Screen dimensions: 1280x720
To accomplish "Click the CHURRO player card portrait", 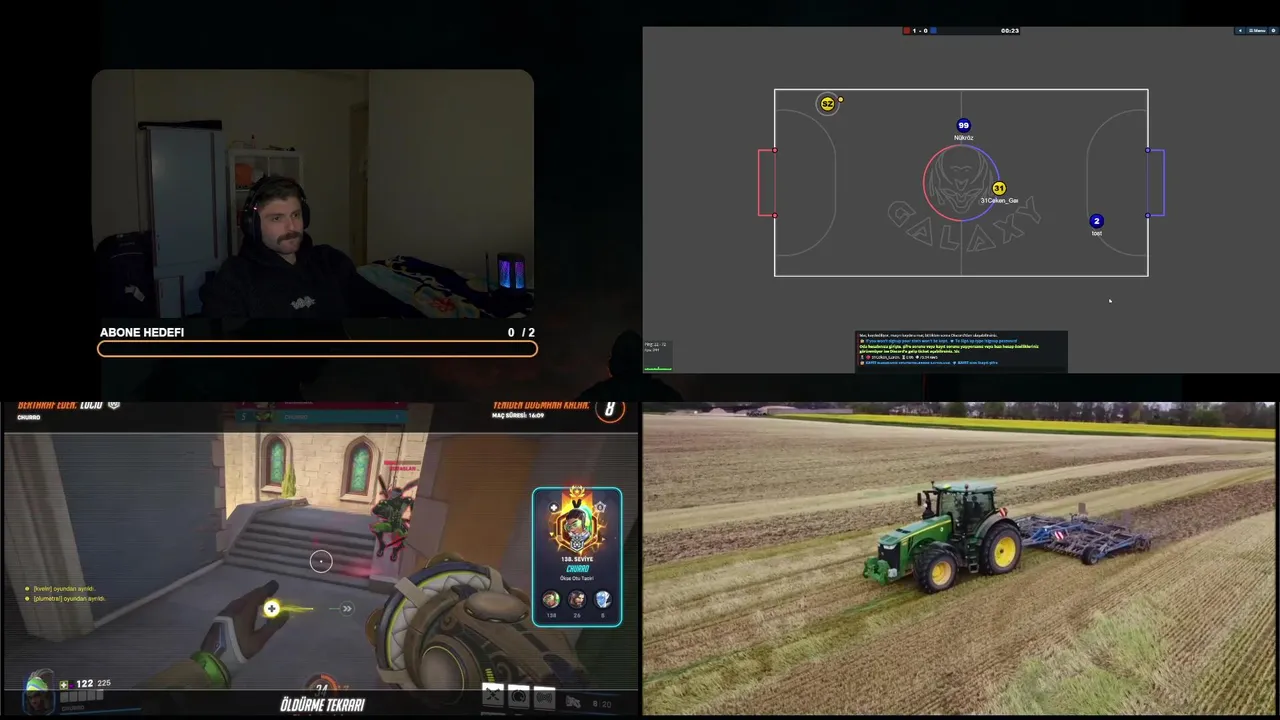I will pos(576,530).
